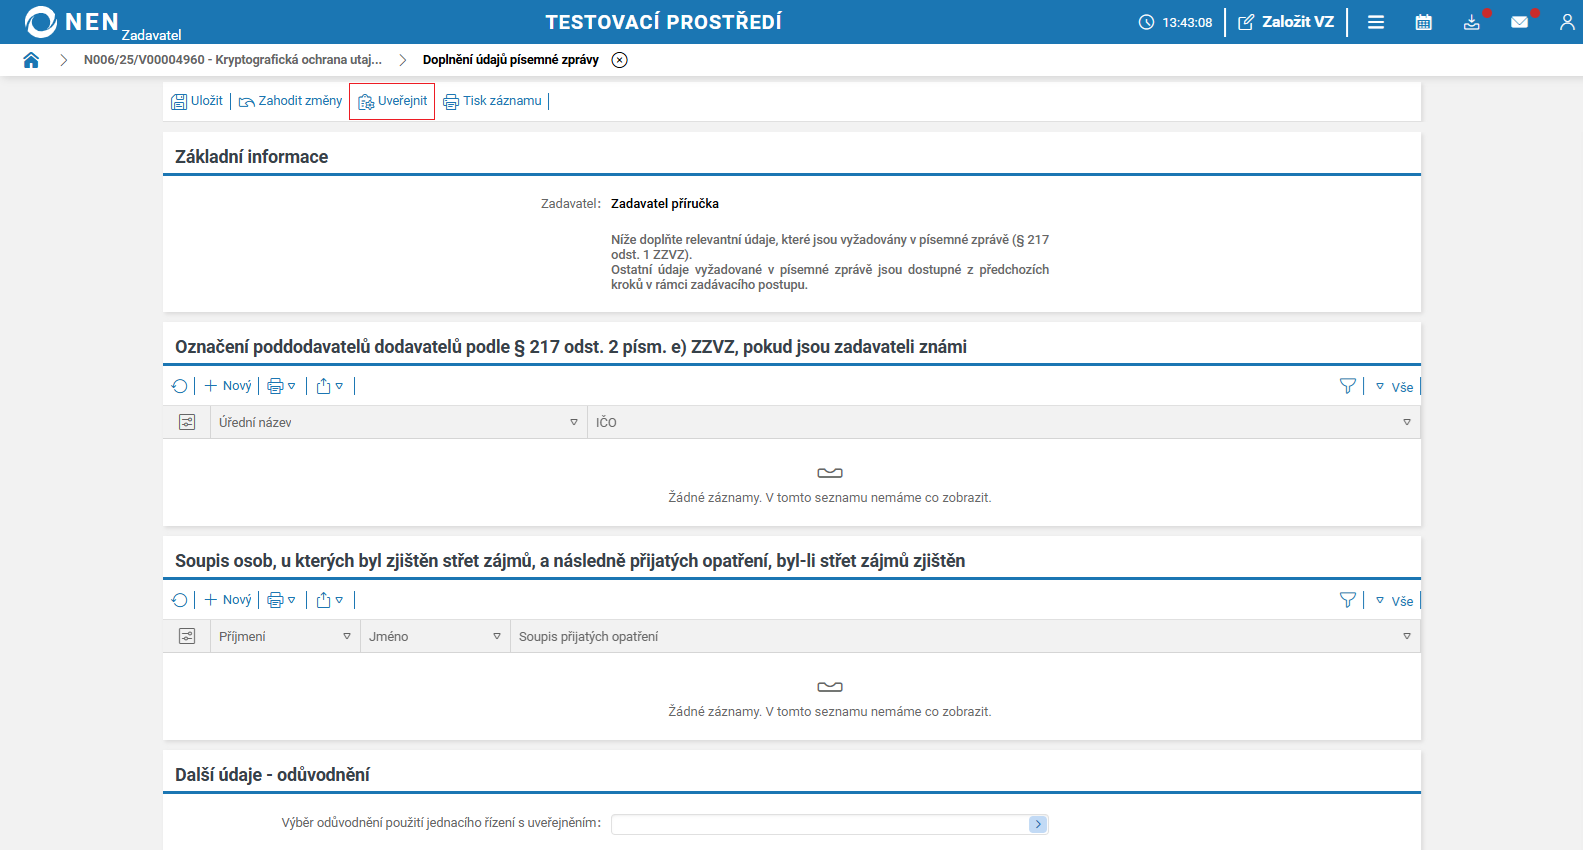Open Soupis přijatých opatření column menu arrow
This screenshot has width=1583, height=850.
point(1407,636)
